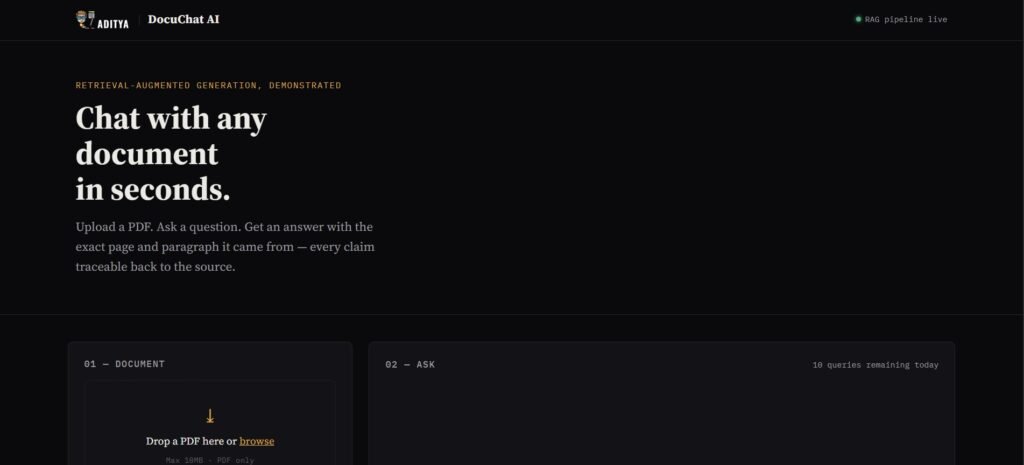Click the "Retrieval-Augmented Generation, Demonstrated" tagline
The height and width of the screenshot is (465, 1024).
click(208, 86)
